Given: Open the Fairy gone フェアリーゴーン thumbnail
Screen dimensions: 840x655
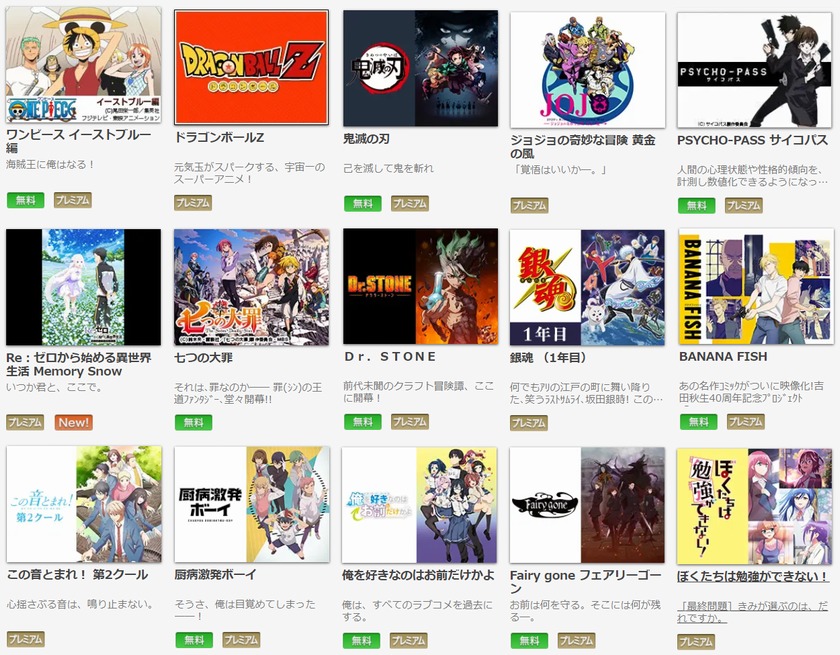Looking at the screenshot, I should pyautogui.click(x=587, y=505).
